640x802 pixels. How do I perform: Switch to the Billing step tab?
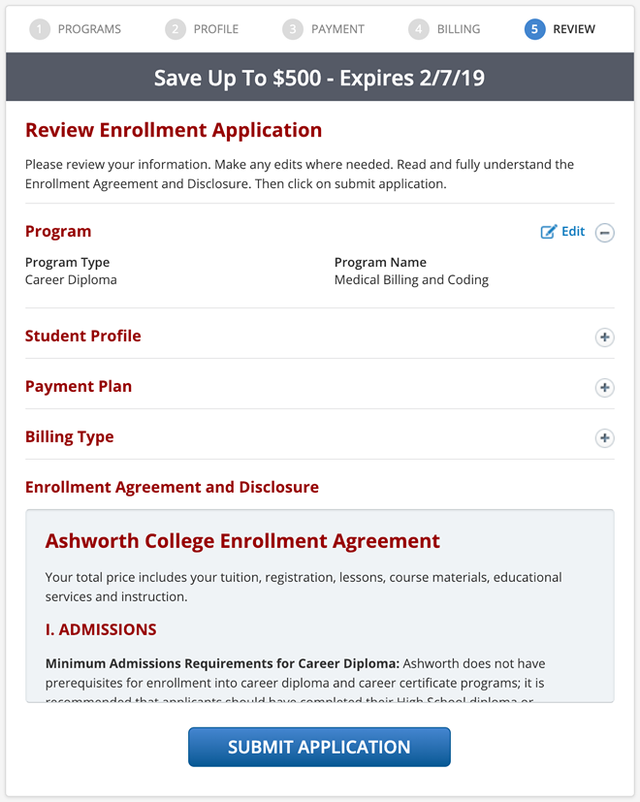pyautogui.click(x=458, y=29)
